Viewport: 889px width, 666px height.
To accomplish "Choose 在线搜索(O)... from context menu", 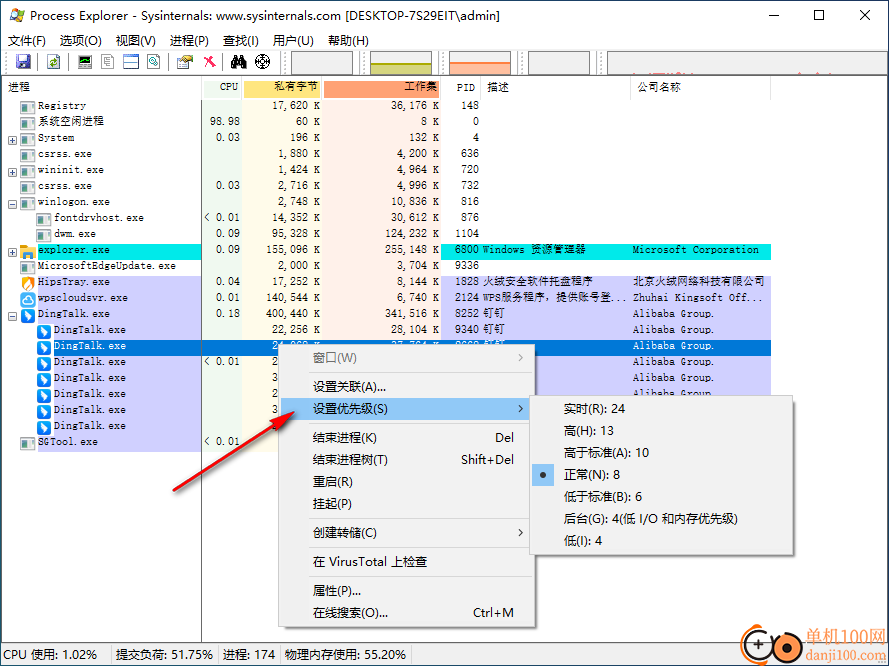I will point(407,613).
